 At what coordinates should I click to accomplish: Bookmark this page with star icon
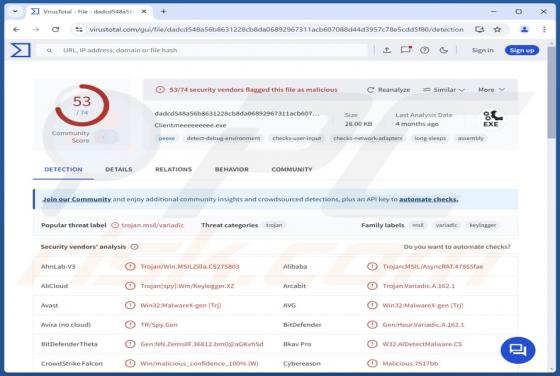pos(497,29)
